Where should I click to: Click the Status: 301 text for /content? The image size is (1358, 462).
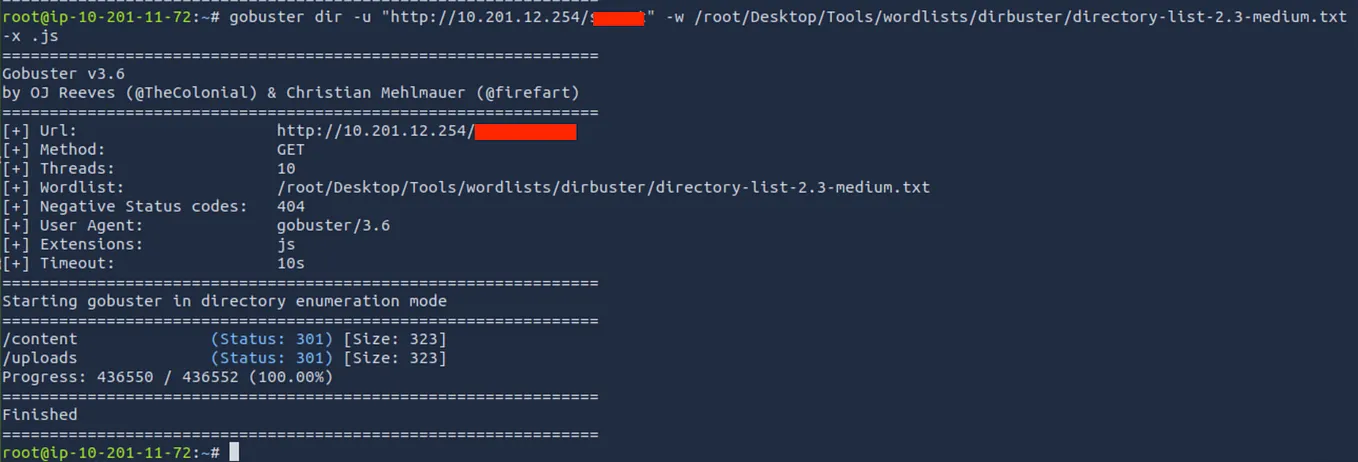(x=272, y=339)
